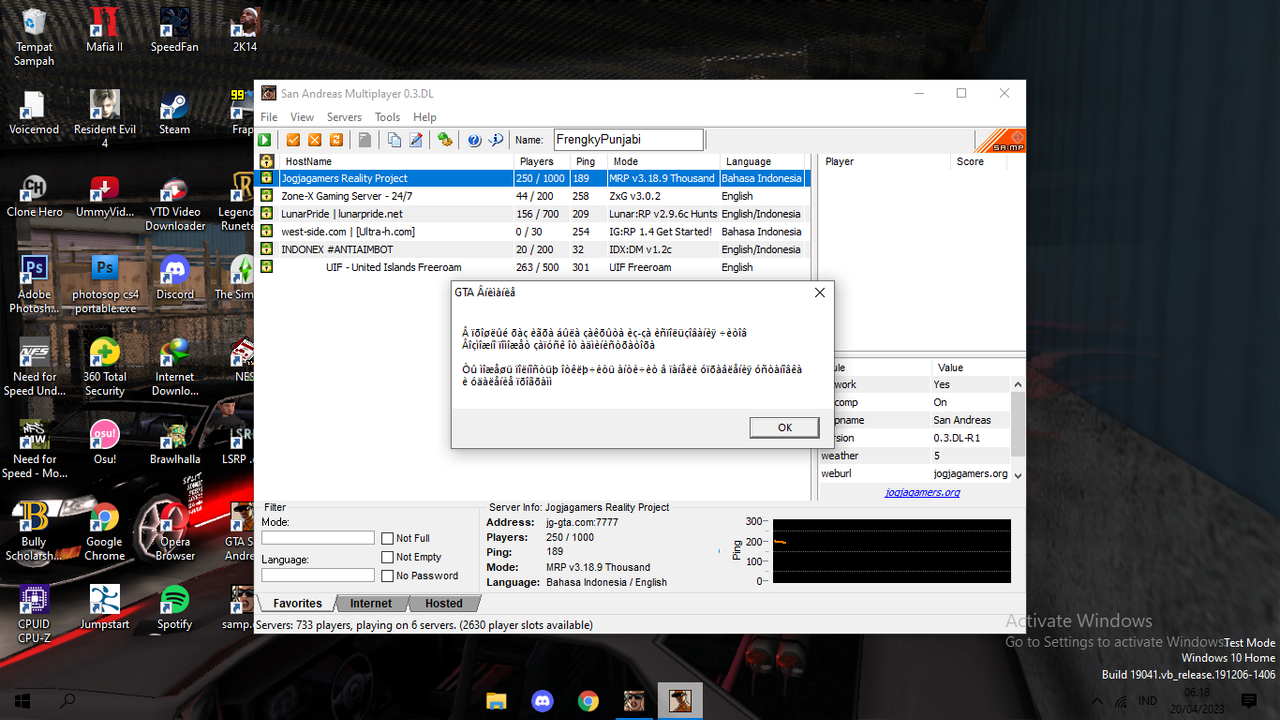Click scroll-up arrow in server rules list
1280x720 pixels.
[x=1018, y=385]
